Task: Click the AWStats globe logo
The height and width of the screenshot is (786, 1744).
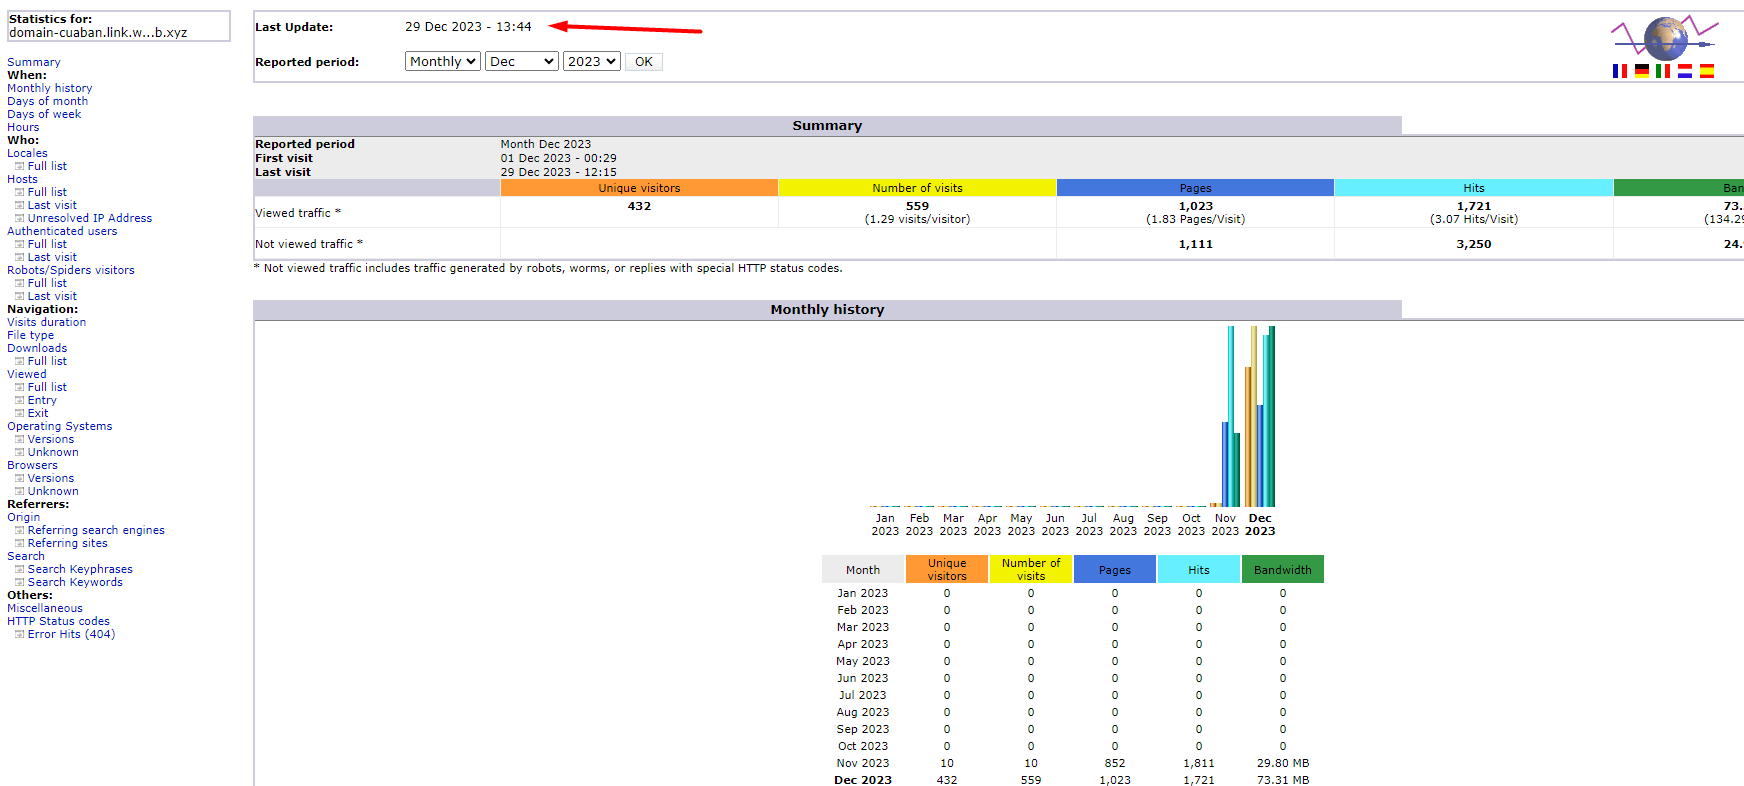Action: click(1665, 38)
